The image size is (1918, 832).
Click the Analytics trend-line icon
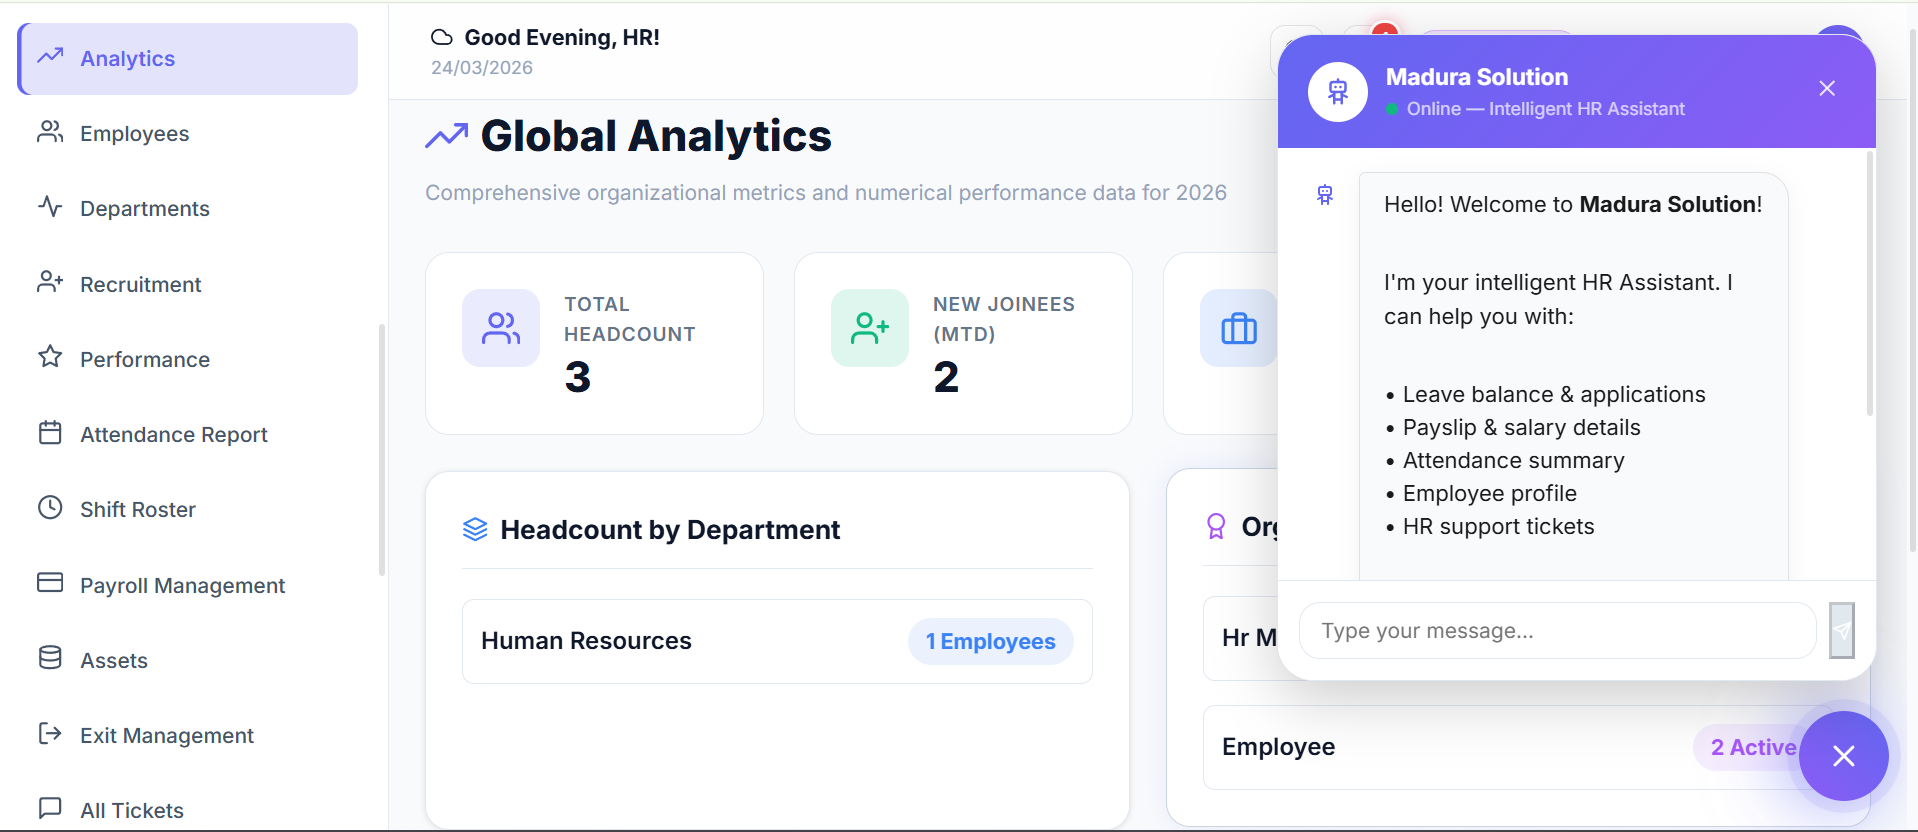[50, 57]
